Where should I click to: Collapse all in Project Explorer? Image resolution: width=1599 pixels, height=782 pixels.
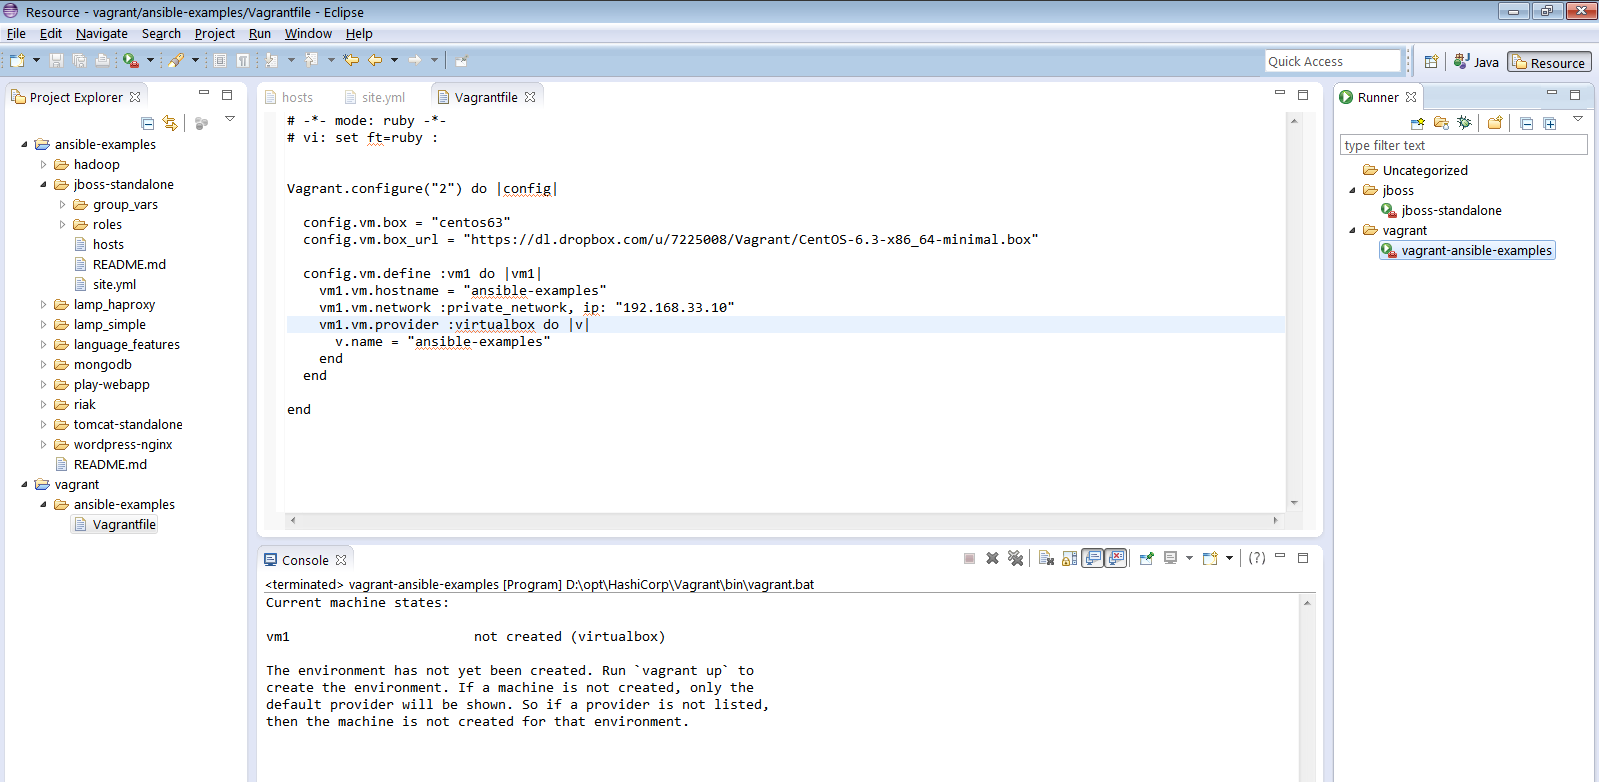point(148,123)
